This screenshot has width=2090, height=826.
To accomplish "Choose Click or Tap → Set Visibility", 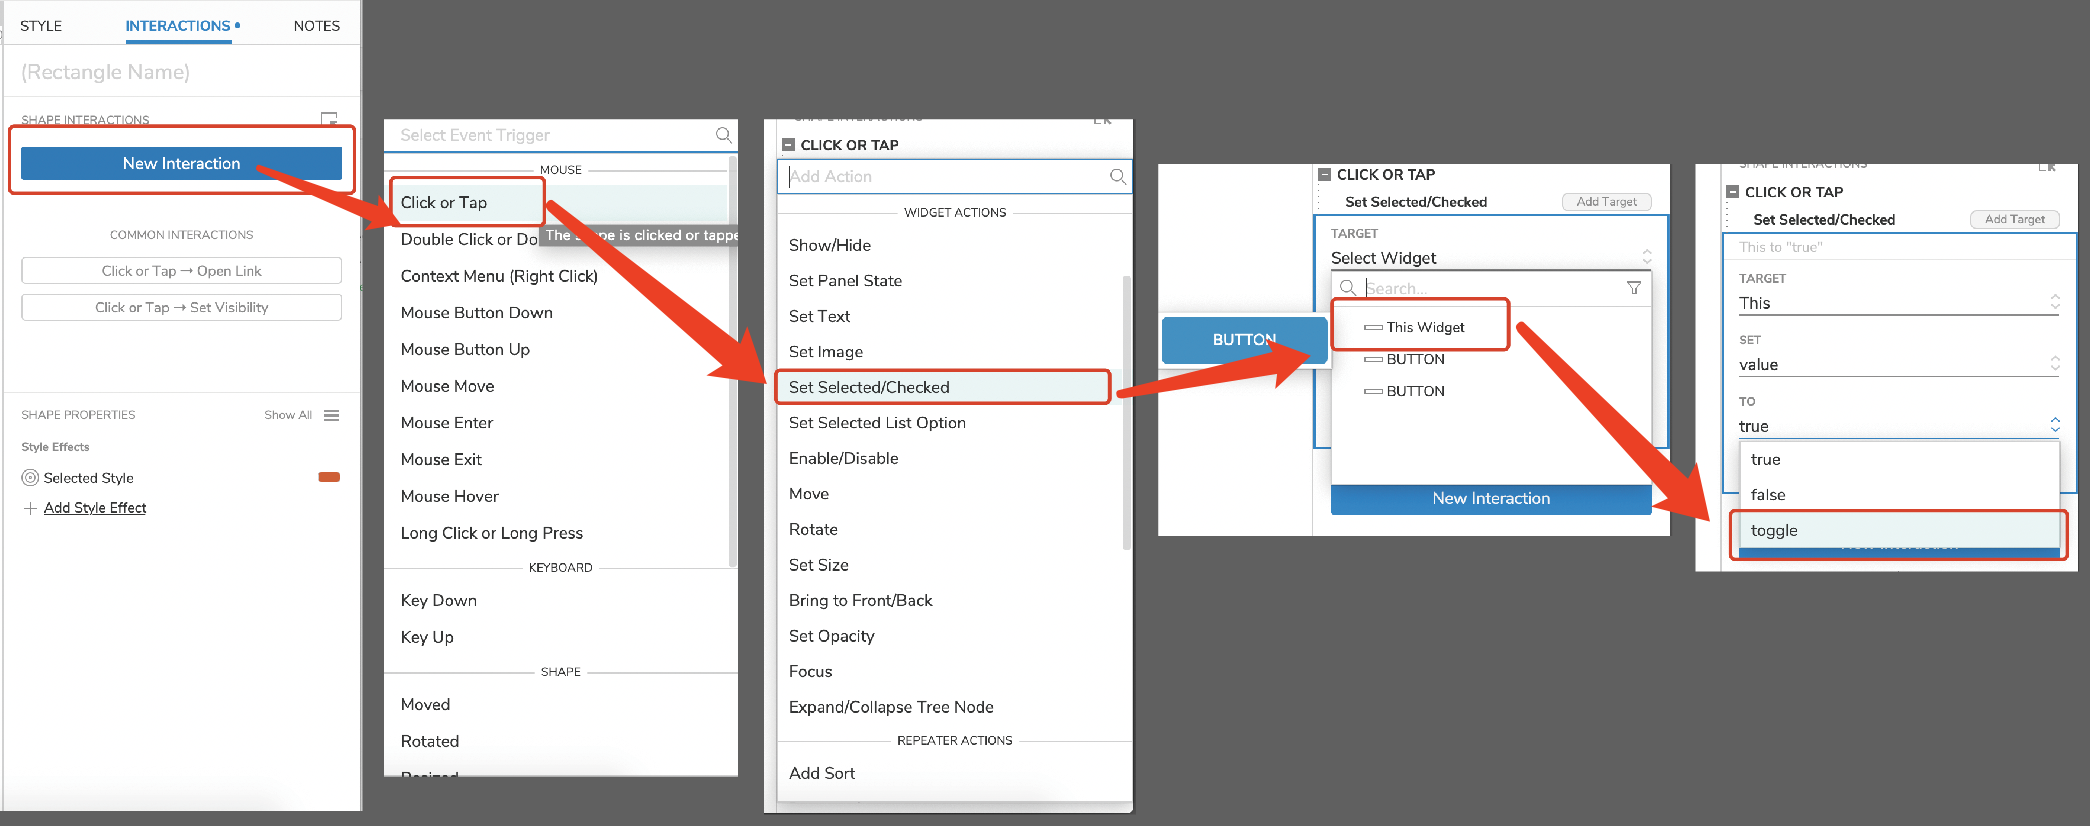I will pyautogui.click(x=181, y=307).
